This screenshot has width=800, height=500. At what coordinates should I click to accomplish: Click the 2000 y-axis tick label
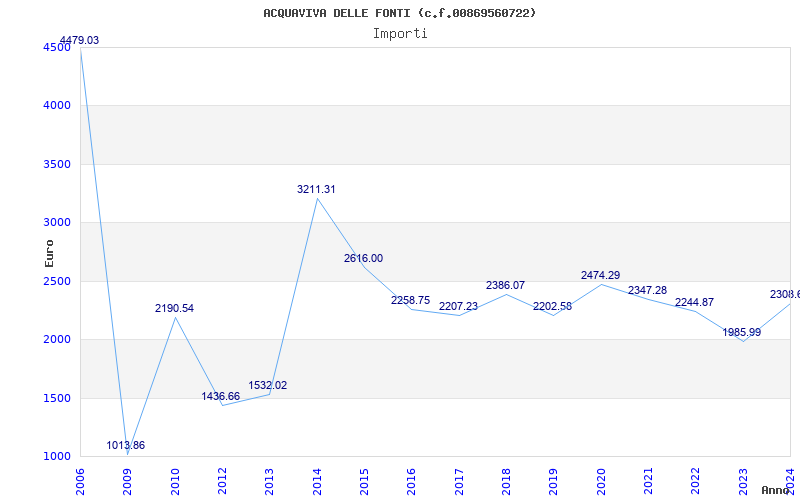tap(57, 339)
